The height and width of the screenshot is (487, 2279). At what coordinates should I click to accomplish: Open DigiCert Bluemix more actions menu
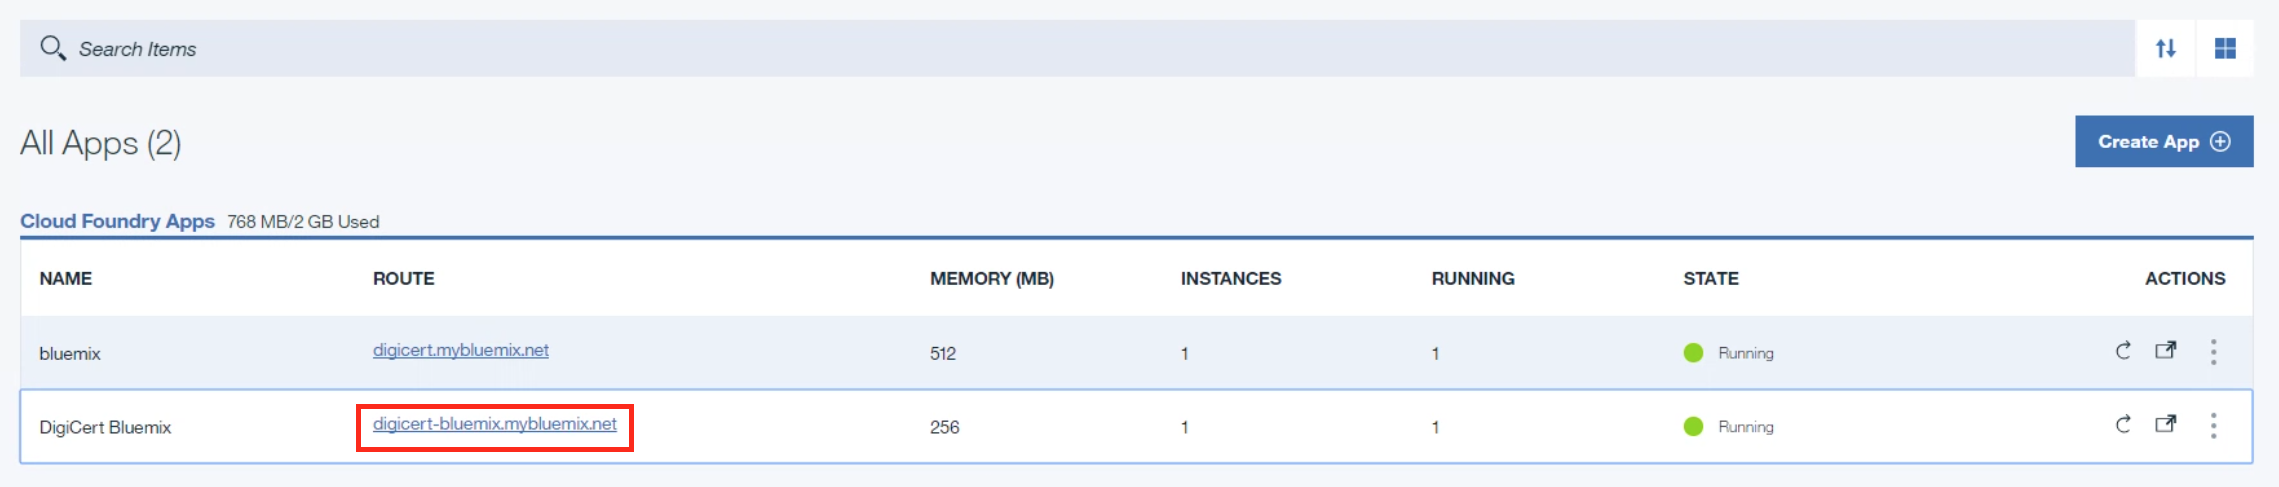pyautogui.click(x=2213, y=426)
